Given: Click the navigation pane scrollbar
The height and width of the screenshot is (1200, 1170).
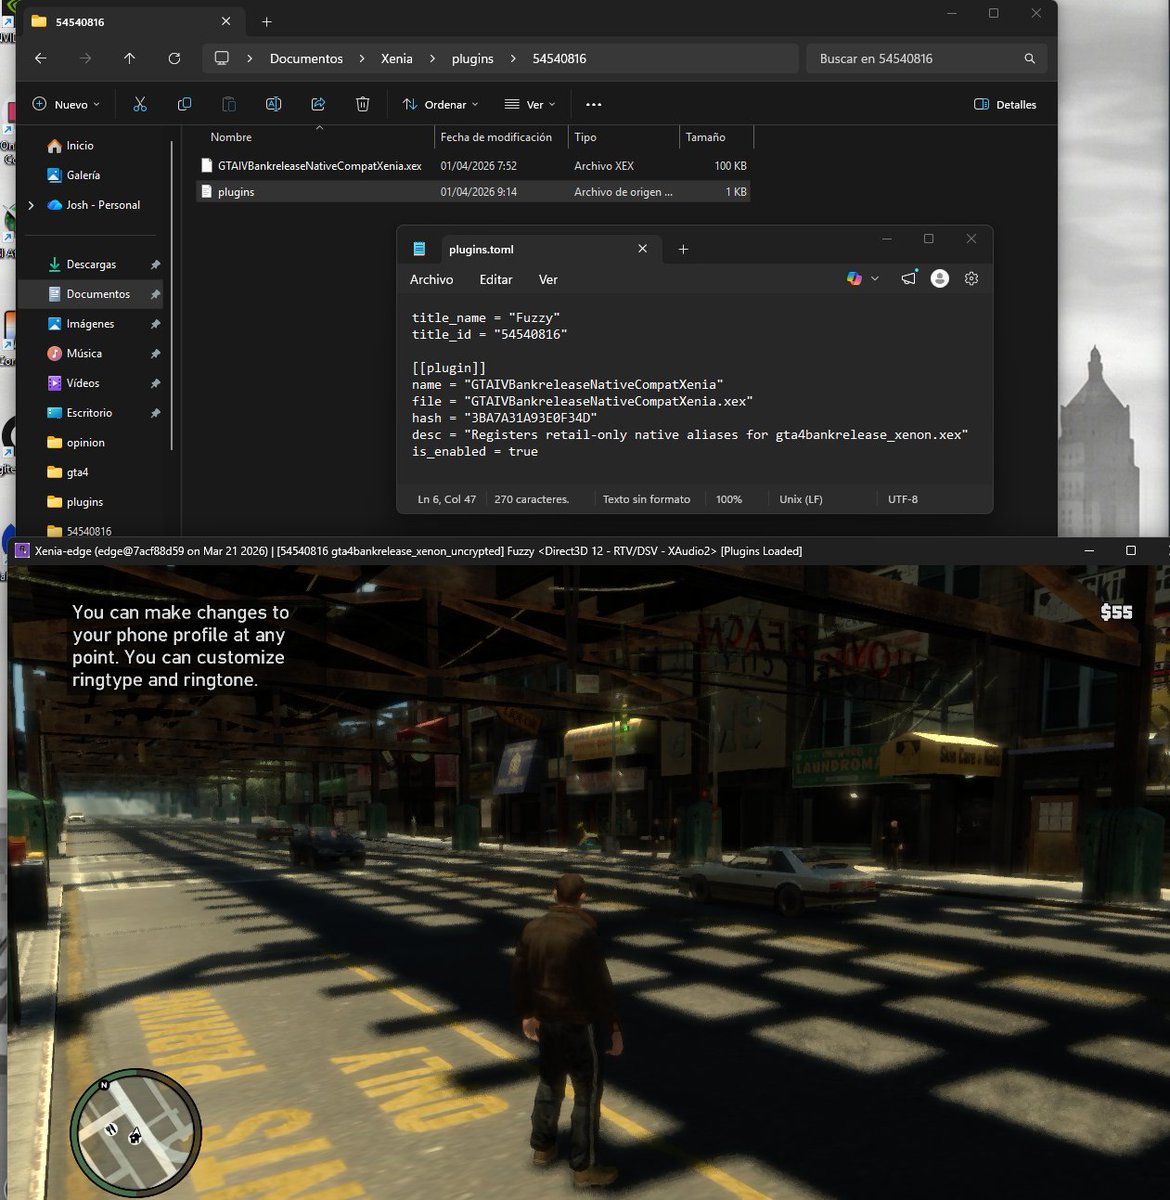Looking at the screenshot, I should (173, 295).
